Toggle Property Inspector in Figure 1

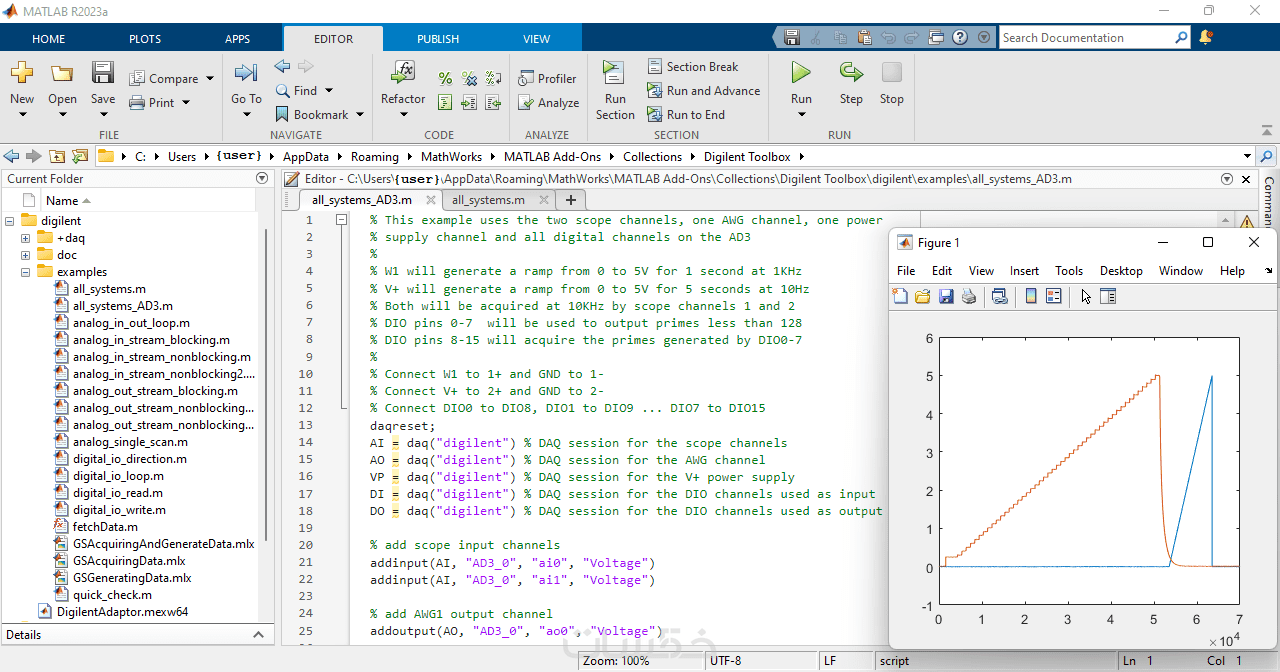[x=1108, y=296]
